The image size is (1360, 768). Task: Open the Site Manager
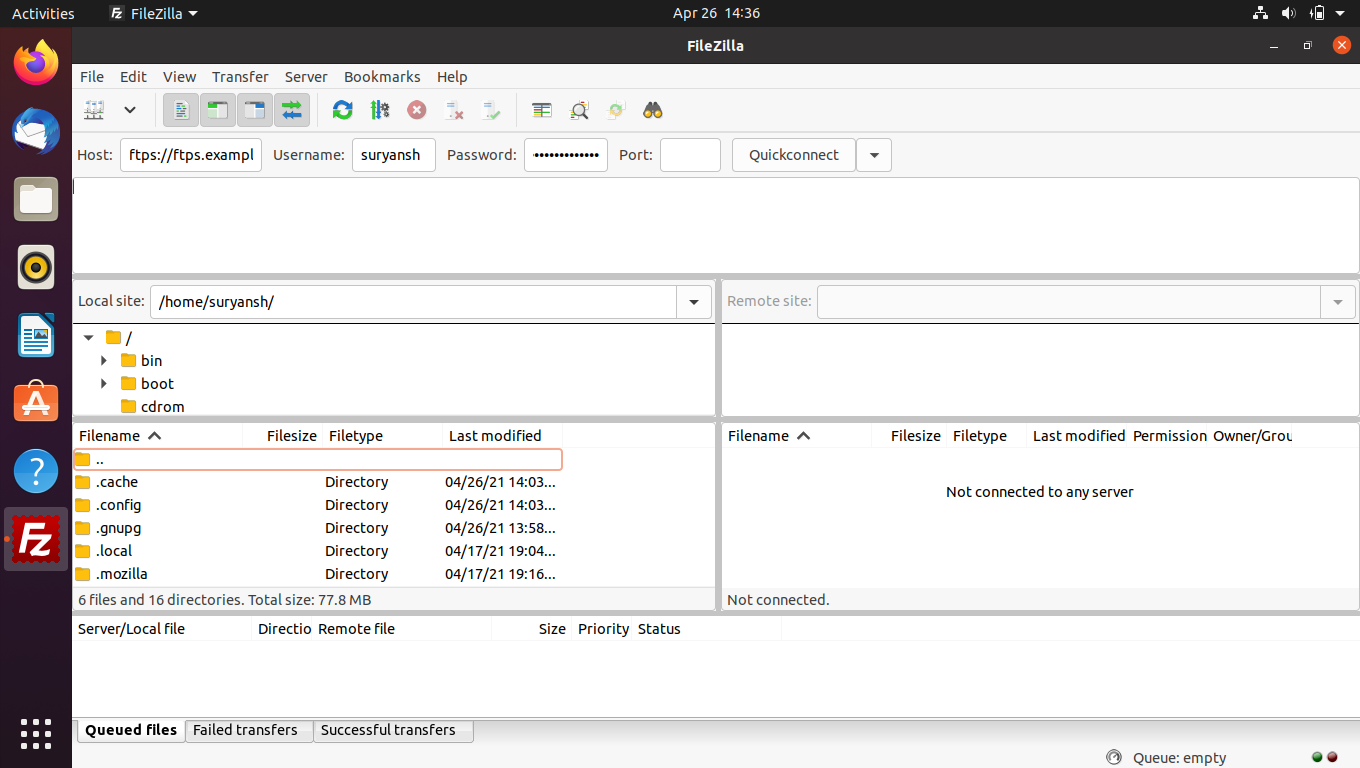94,110
